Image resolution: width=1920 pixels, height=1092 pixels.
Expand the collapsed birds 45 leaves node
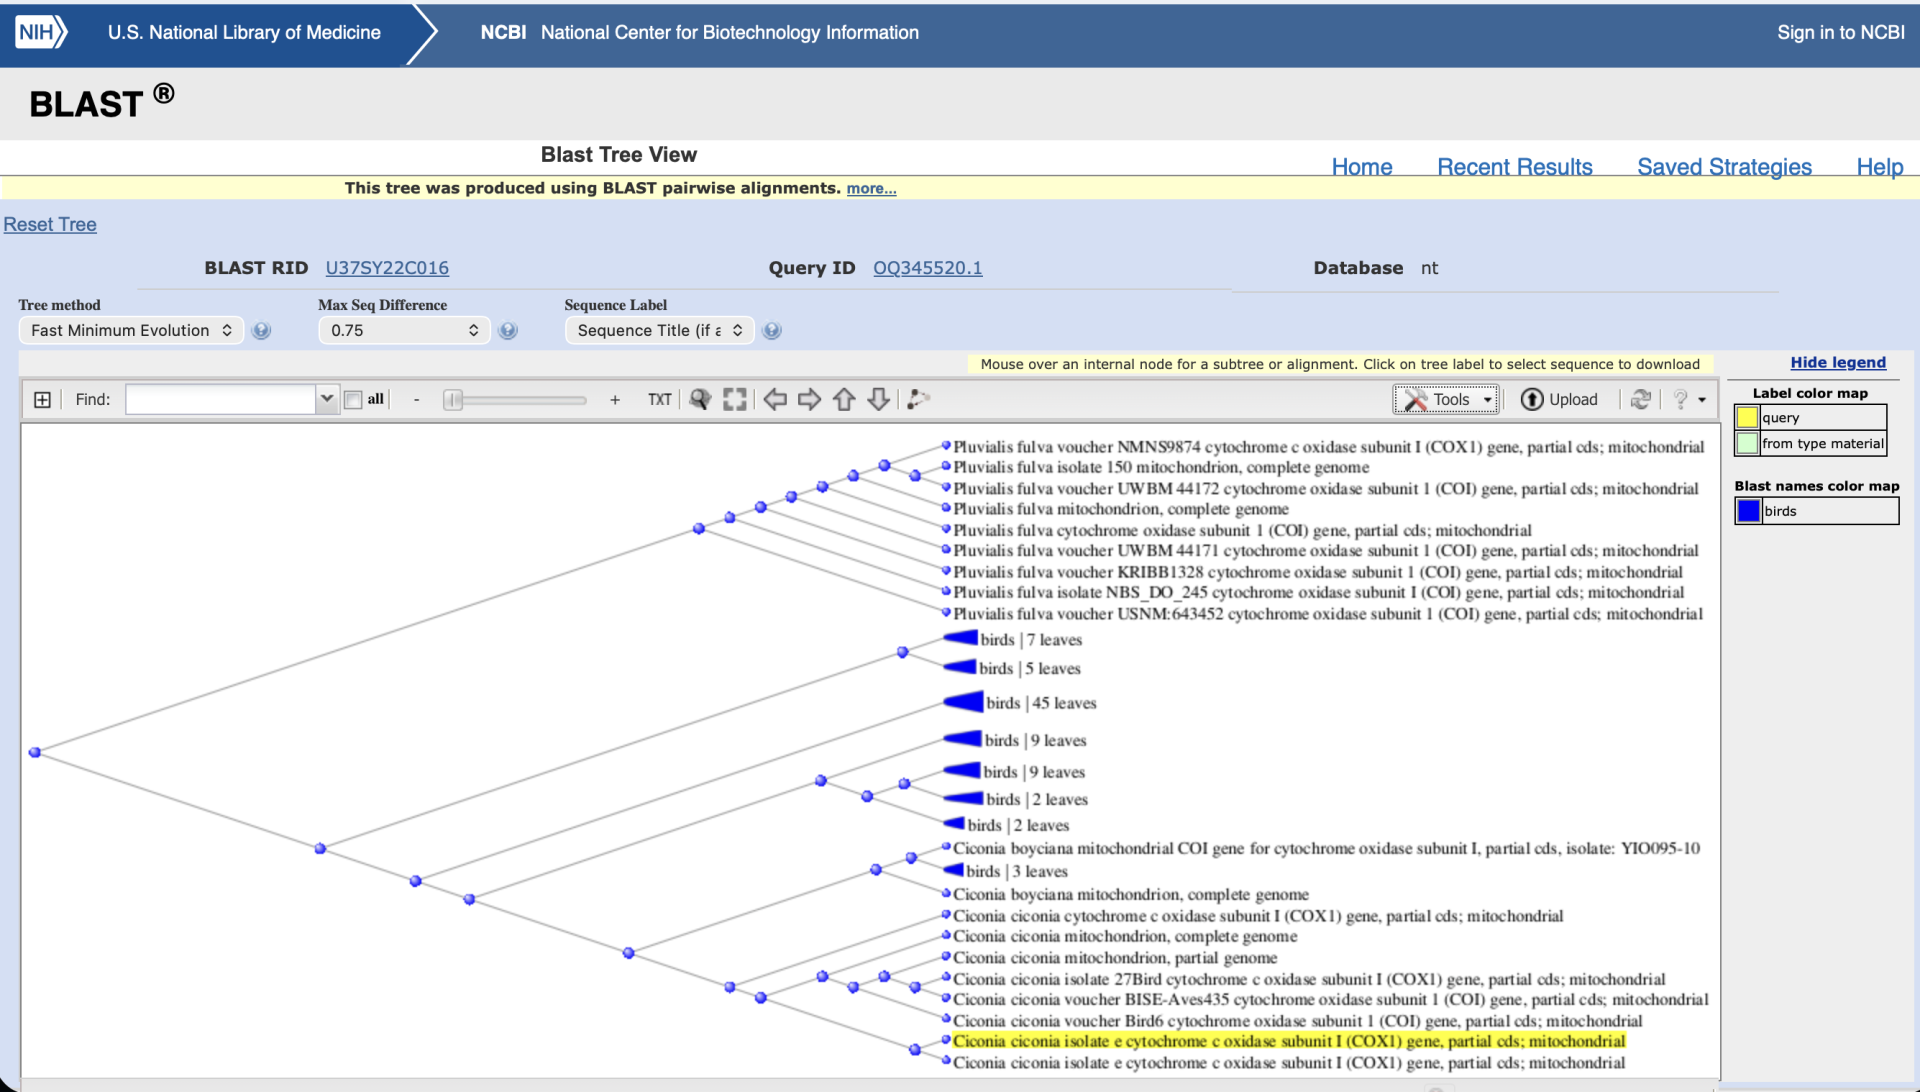click(x=964, y=702)
